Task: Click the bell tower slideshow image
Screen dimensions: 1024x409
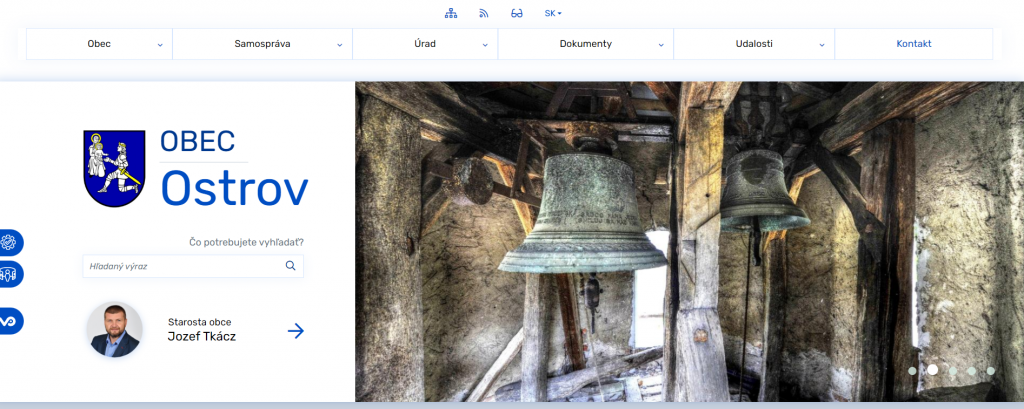Action: 690,242
